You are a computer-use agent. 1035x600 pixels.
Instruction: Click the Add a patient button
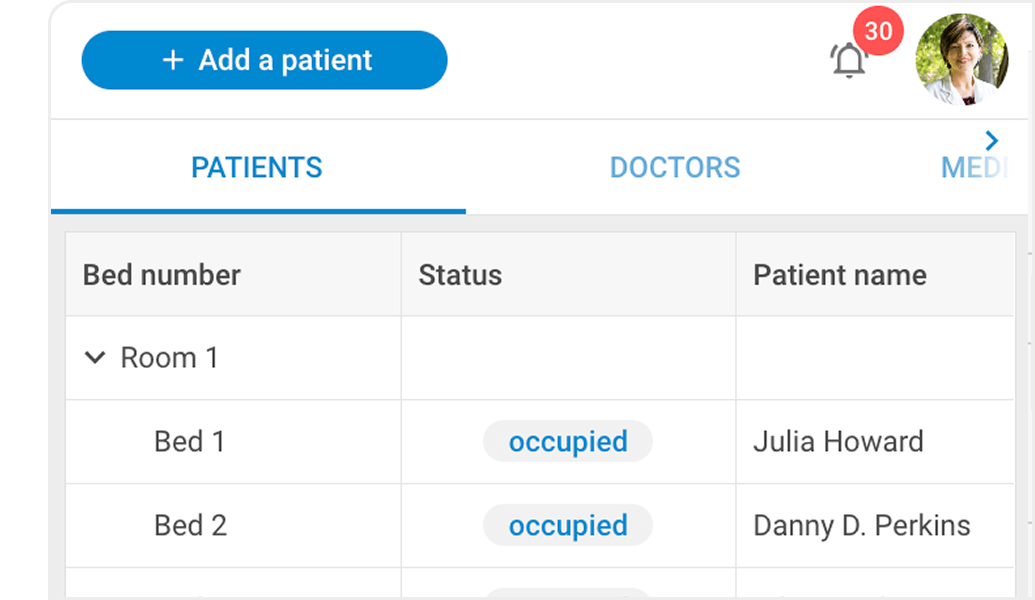pos(264,60)
